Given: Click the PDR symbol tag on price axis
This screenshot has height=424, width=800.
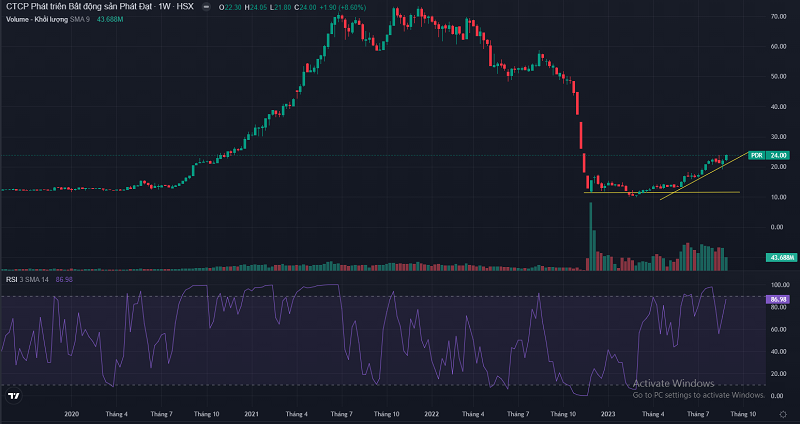Looking at the screenshot, I should click(x=755, y=155).
